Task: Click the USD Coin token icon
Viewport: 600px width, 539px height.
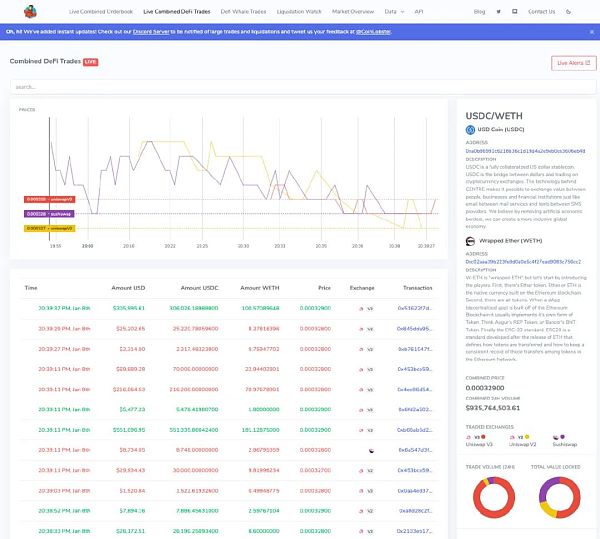Action: click(x=470, y=130)
